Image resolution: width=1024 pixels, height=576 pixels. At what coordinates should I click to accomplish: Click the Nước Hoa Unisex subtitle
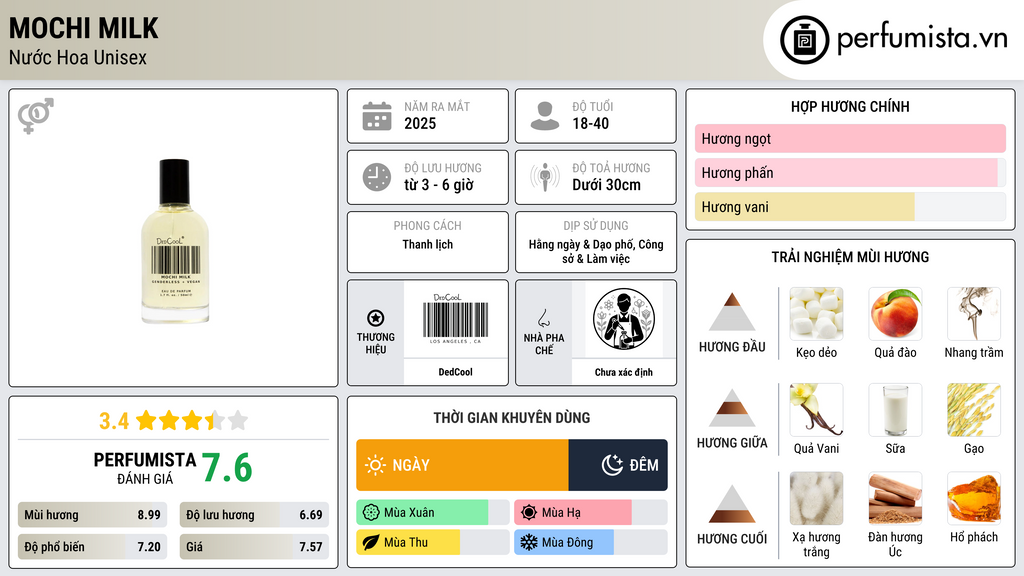click(78, 57)
